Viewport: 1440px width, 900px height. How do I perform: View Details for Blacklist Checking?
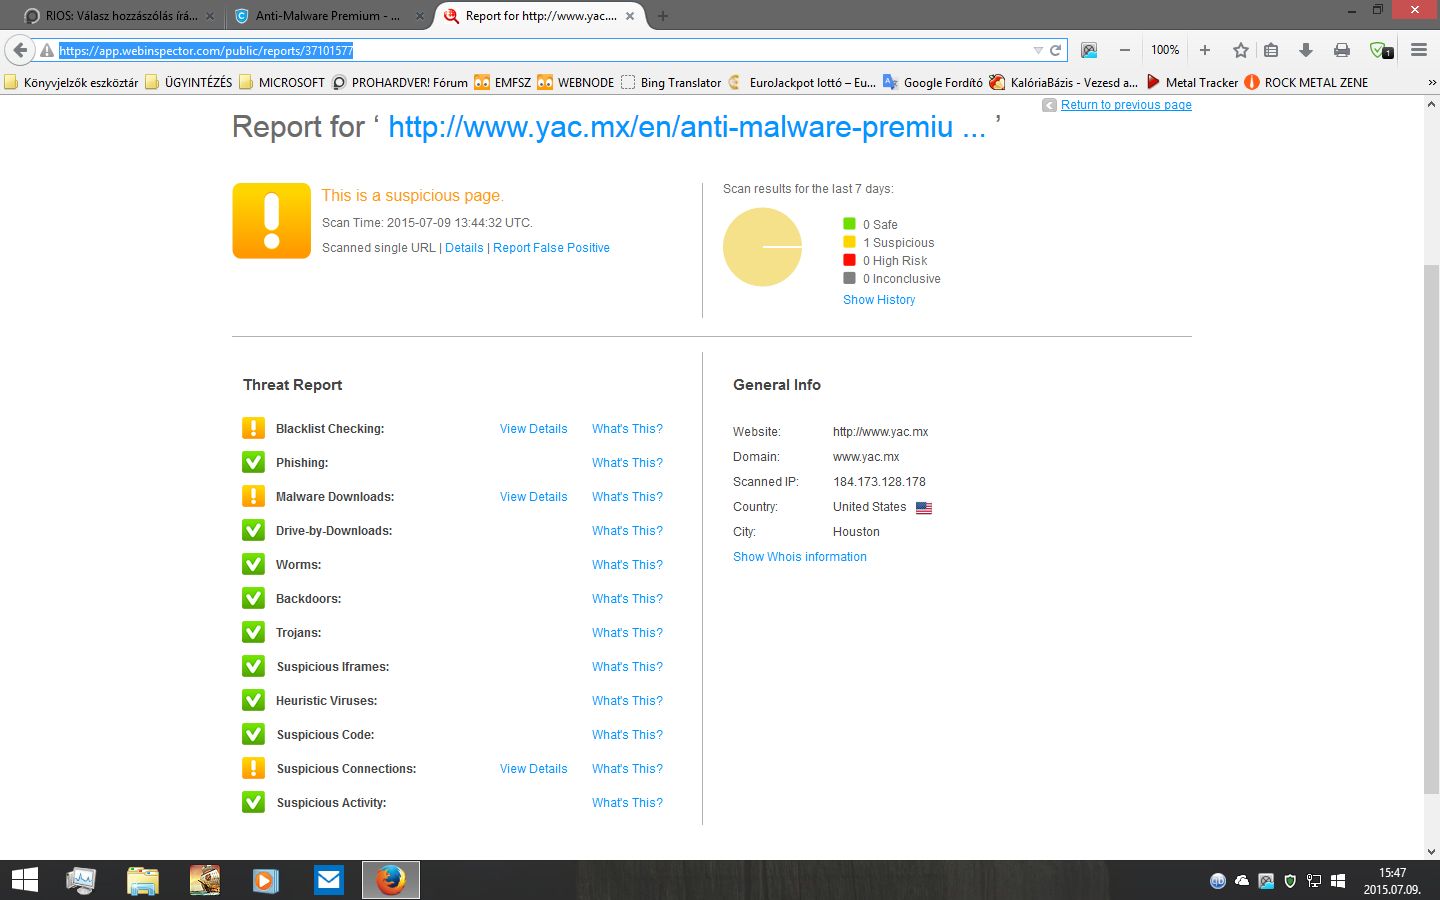(534, 429)
